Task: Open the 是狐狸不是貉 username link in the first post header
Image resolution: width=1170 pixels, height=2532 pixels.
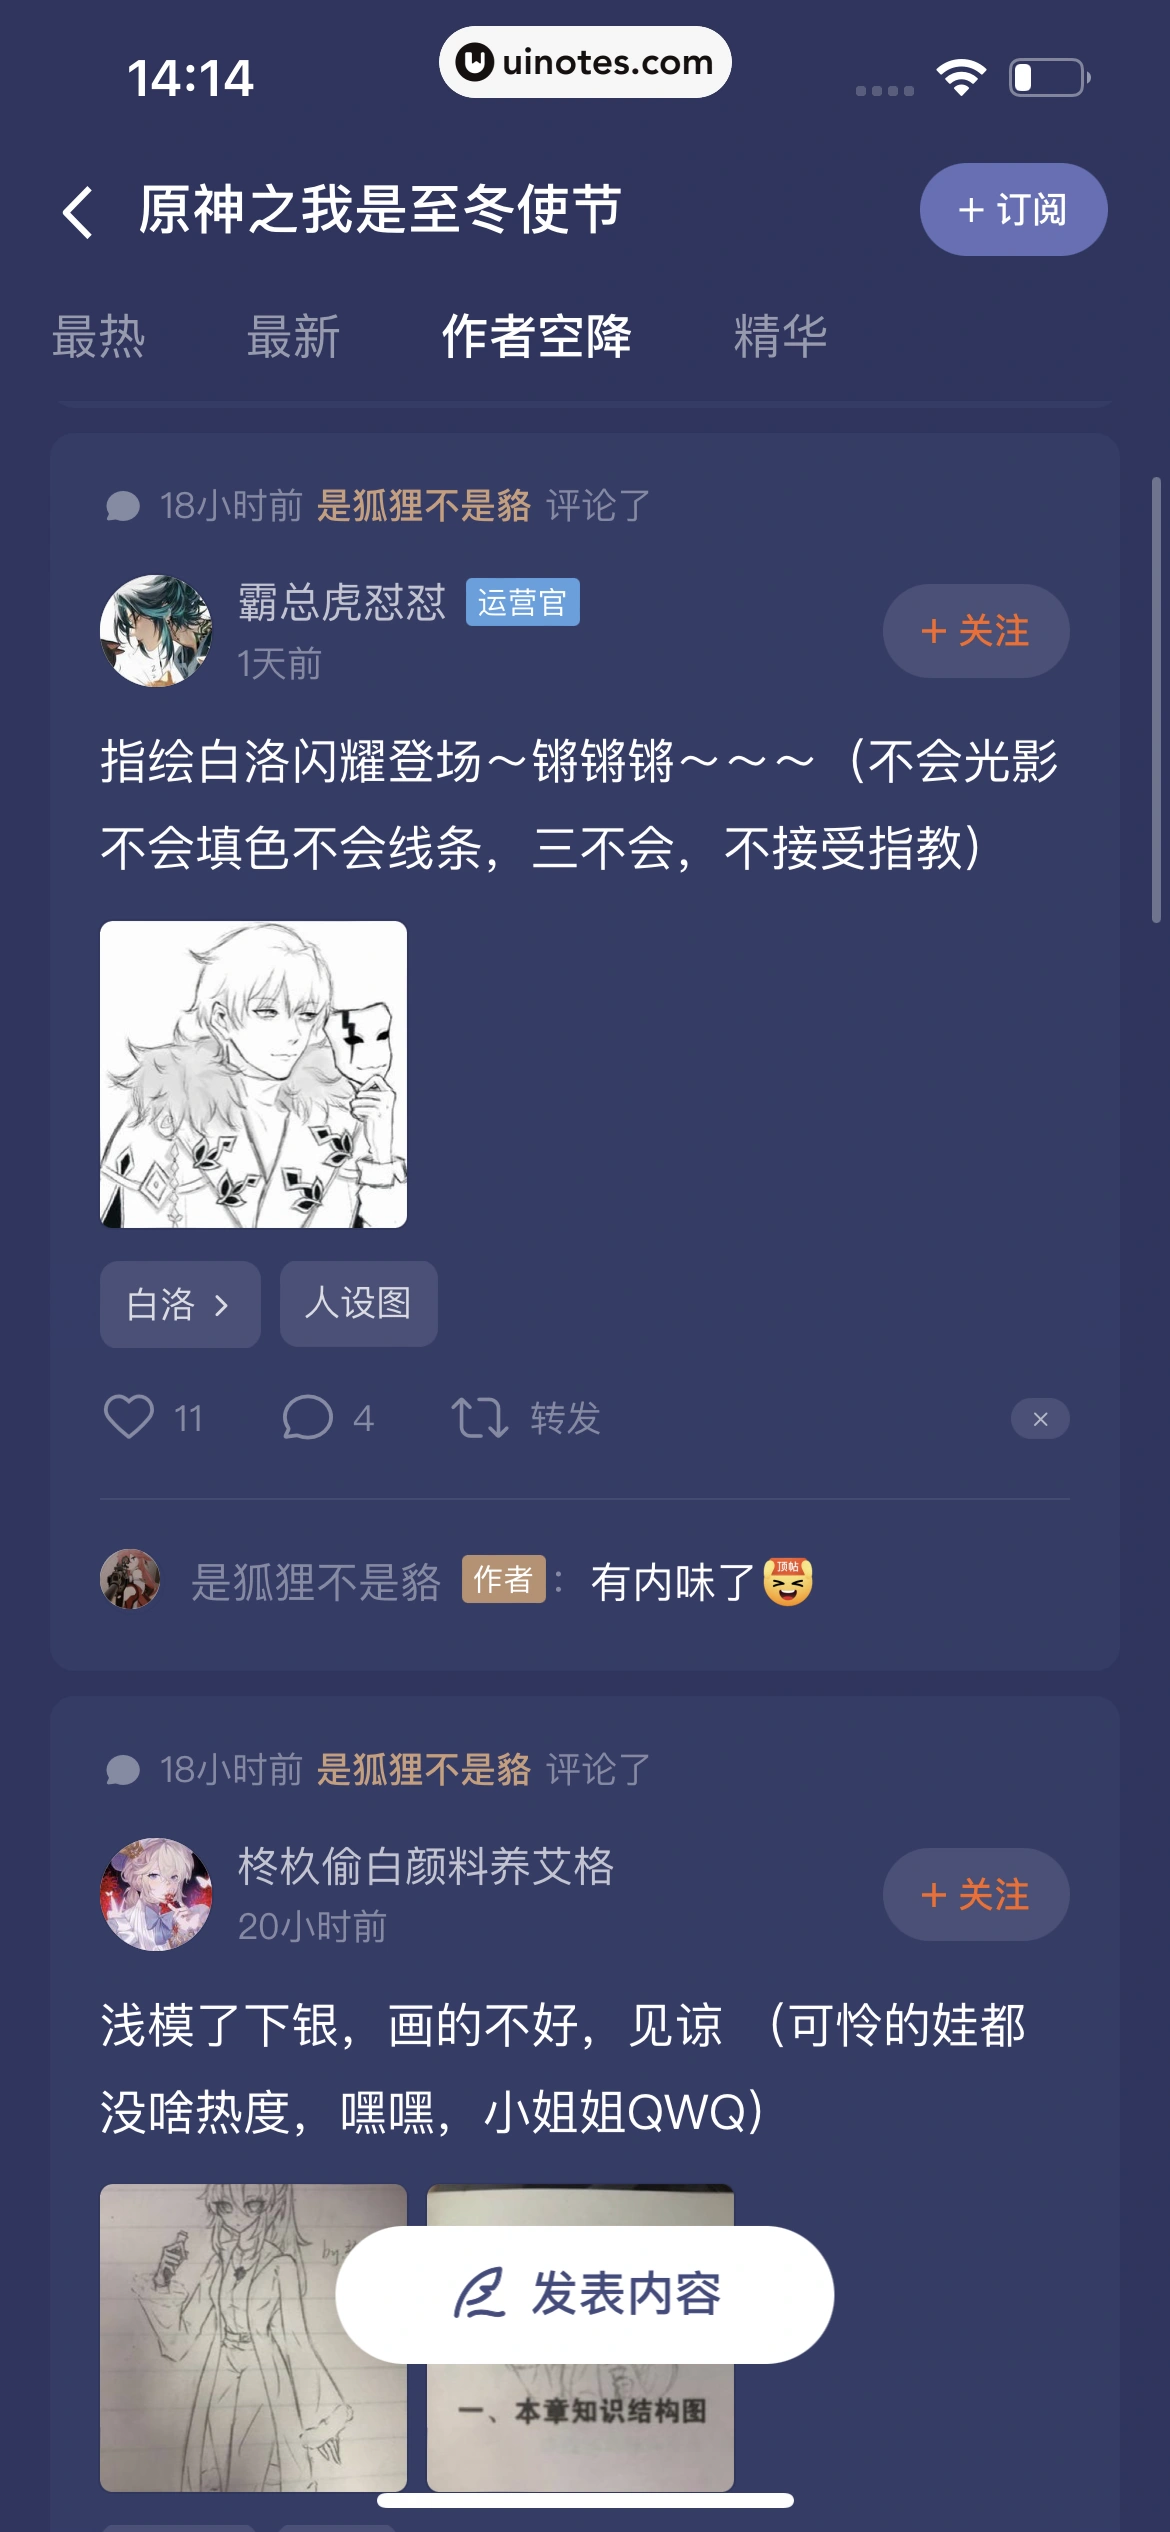Action: (424, 506)
